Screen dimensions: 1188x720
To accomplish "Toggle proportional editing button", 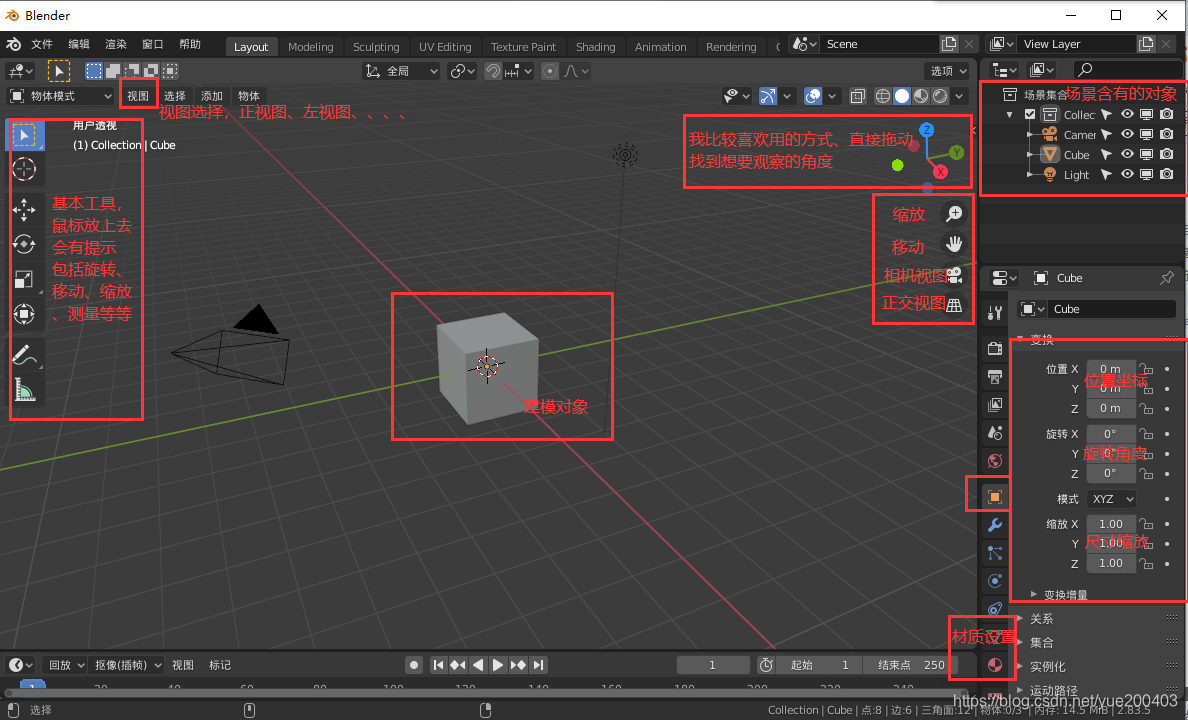I will tap(550, 70).
